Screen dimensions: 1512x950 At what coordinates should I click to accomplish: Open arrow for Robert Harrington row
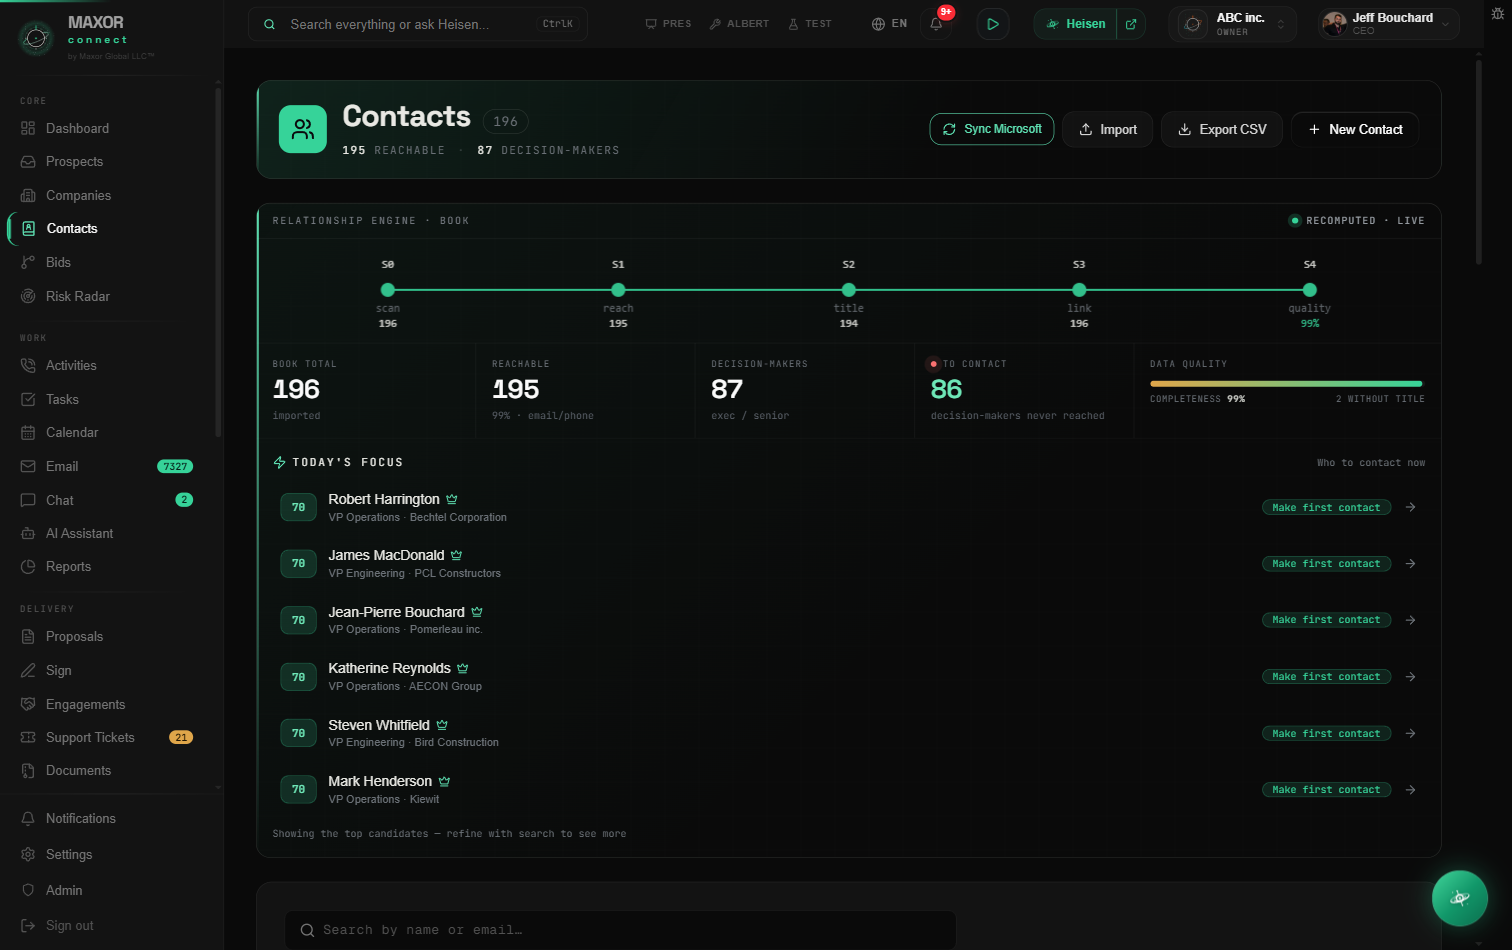pyautogui.click(x=1410, y=507)
